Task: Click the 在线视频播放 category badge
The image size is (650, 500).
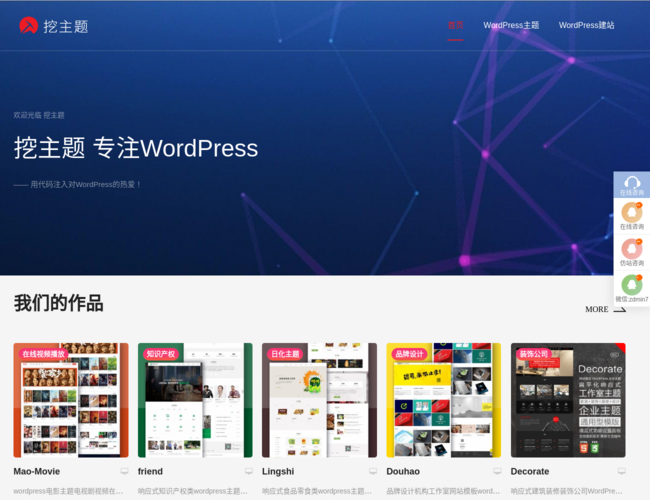Action: (x=43, y=354)
